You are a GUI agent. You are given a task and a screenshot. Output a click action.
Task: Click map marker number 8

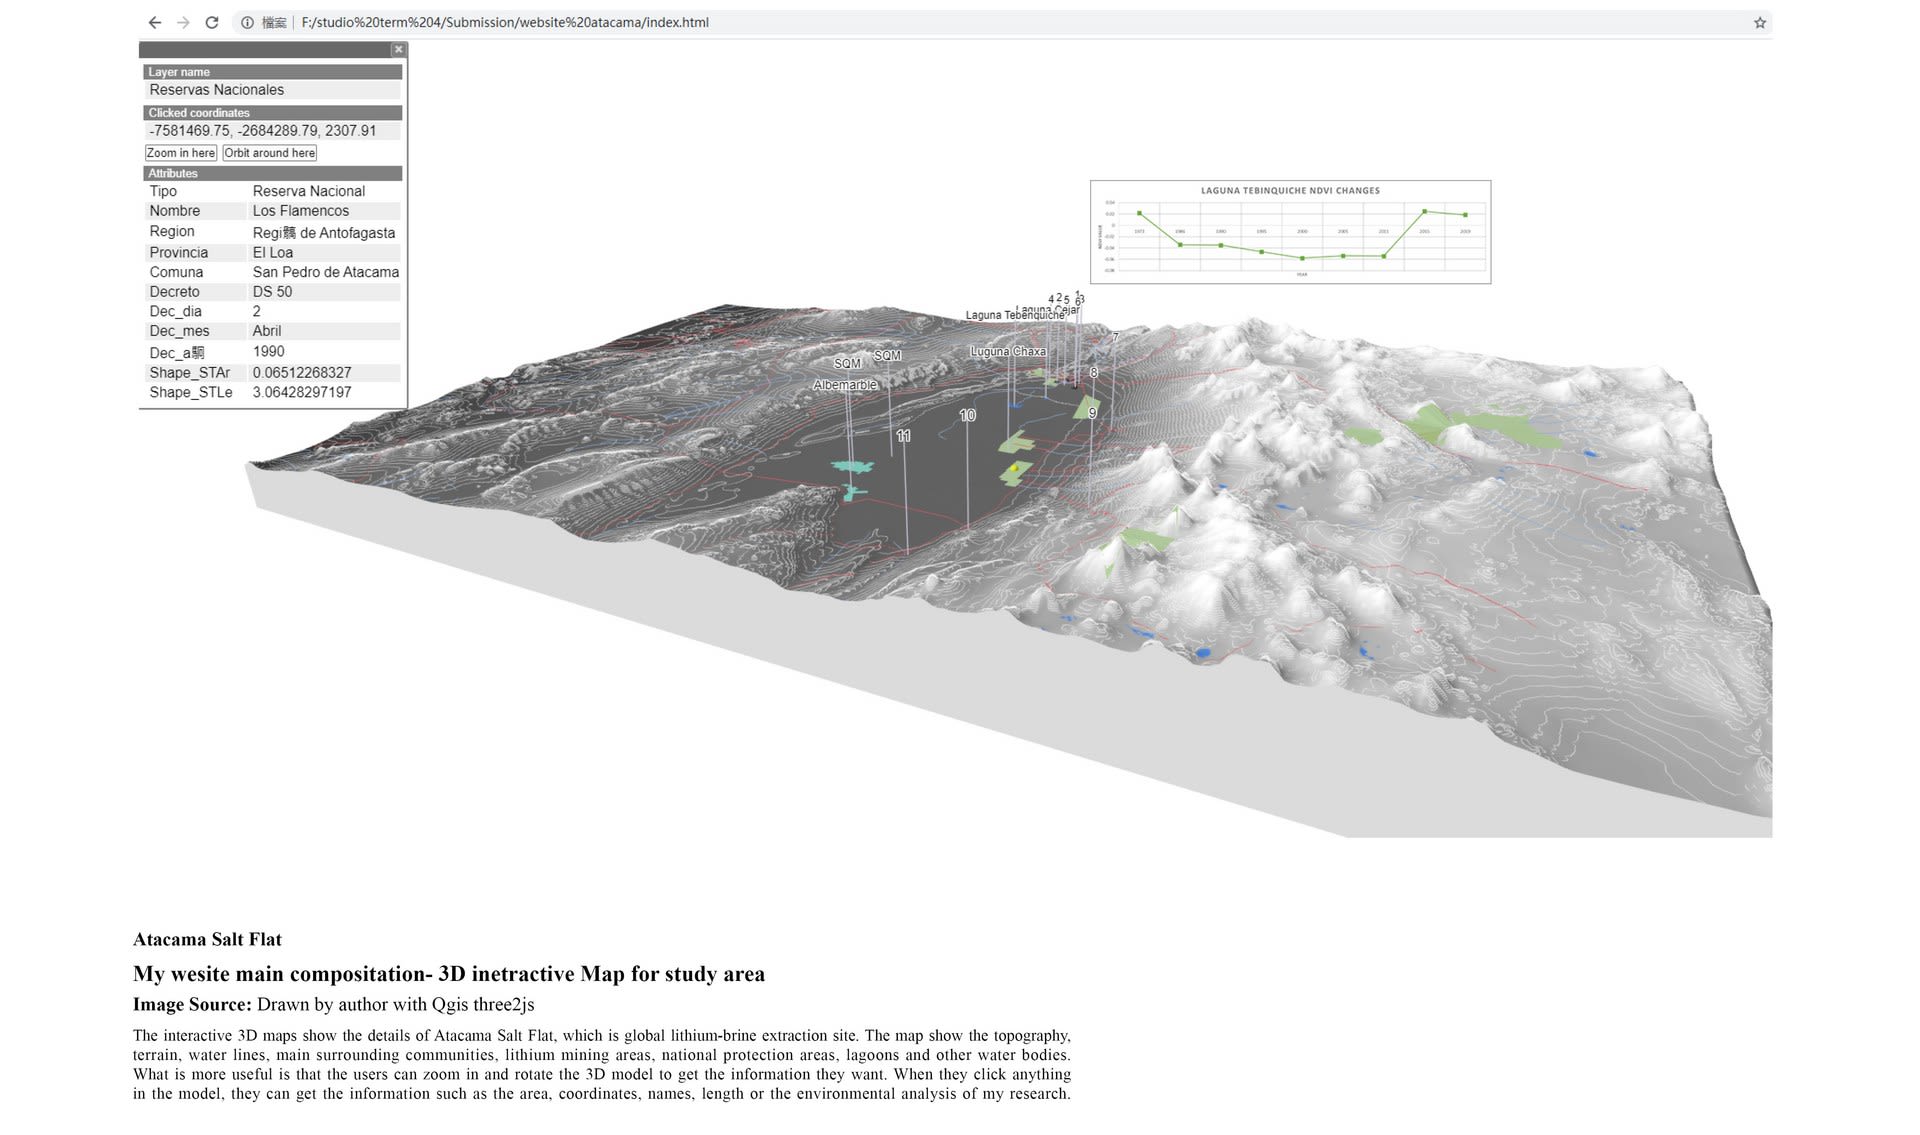tap(1093, 372)
